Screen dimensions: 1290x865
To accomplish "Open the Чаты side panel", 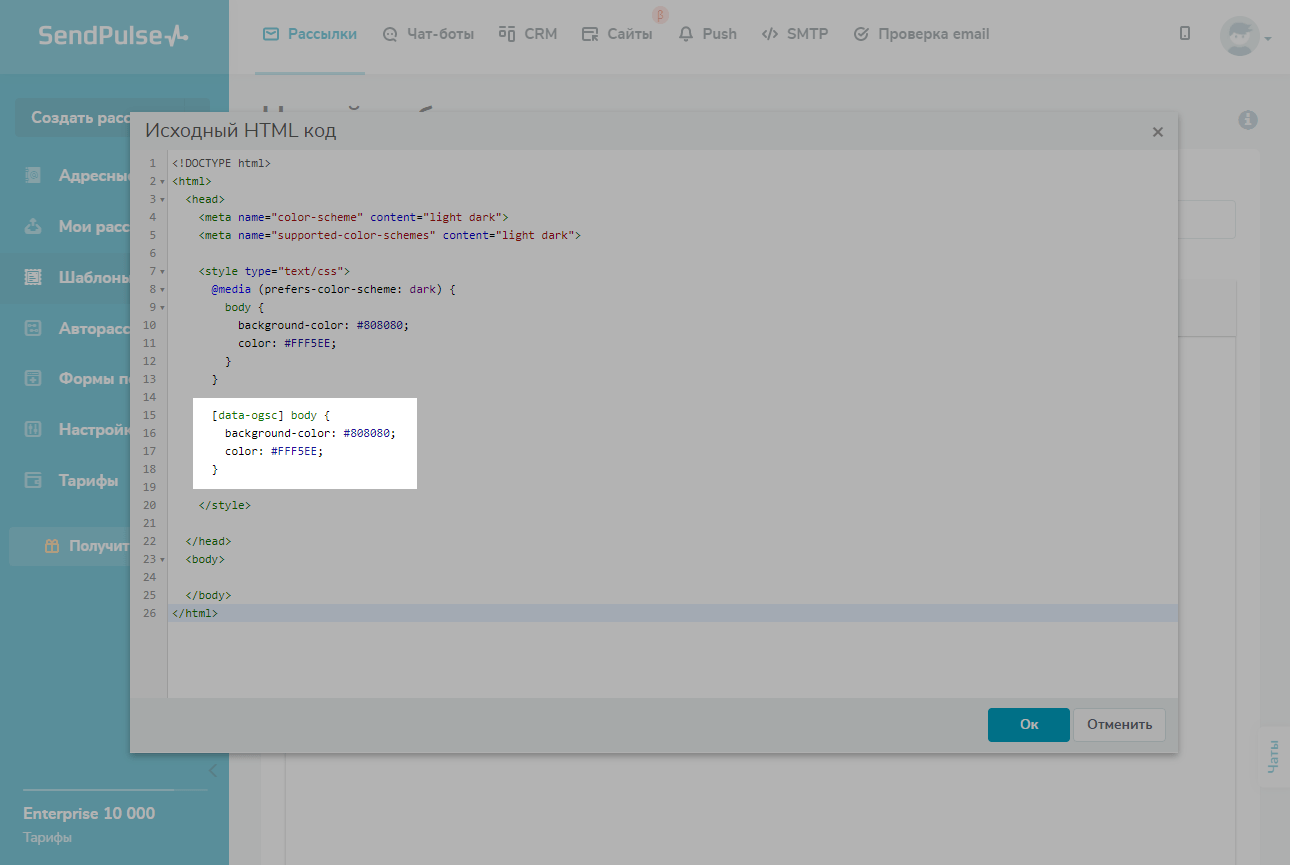I will (x=1273, y=756).
